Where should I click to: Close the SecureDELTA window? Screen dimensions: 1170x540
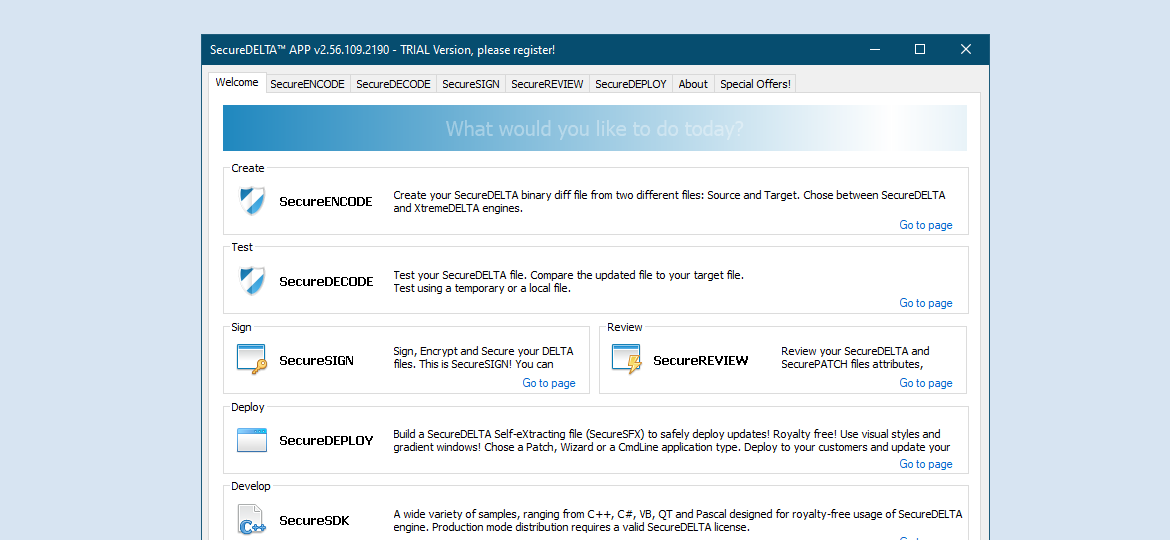tap(966, 49)
